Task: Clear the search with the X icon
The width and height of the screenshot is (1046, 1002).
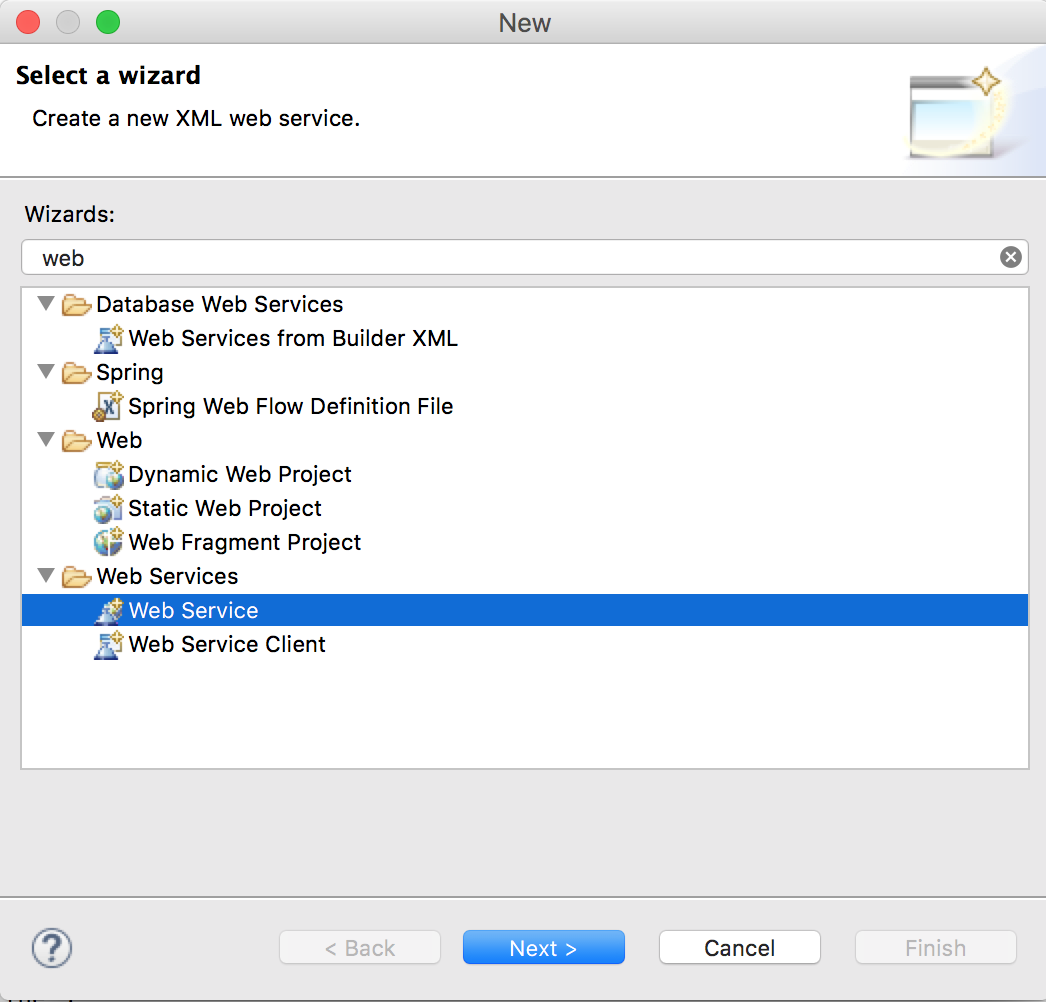Action: click(x=1010, y=257)
